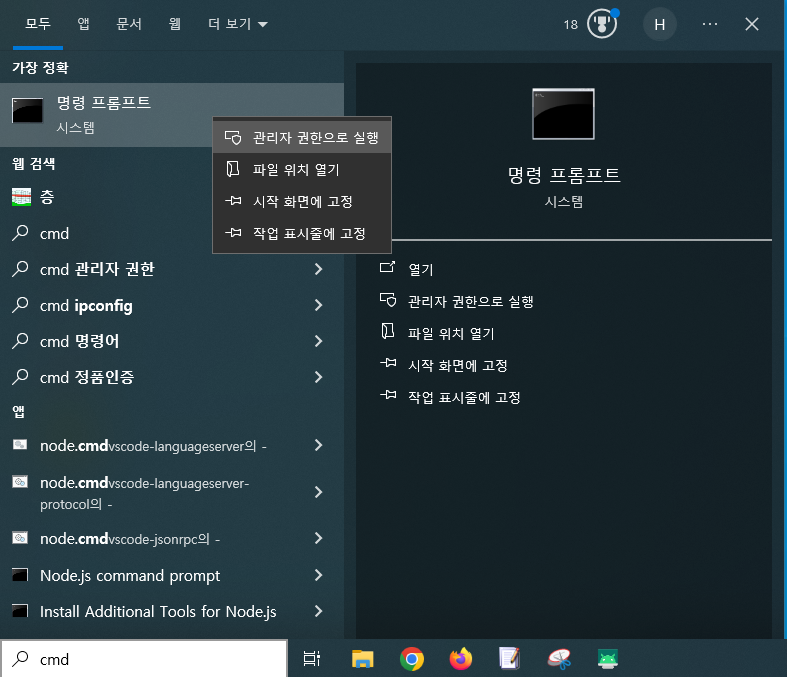Expand the cmd ipconfig suggestion arrow
Screen dimensions: 787x677
tap(318, 305)
